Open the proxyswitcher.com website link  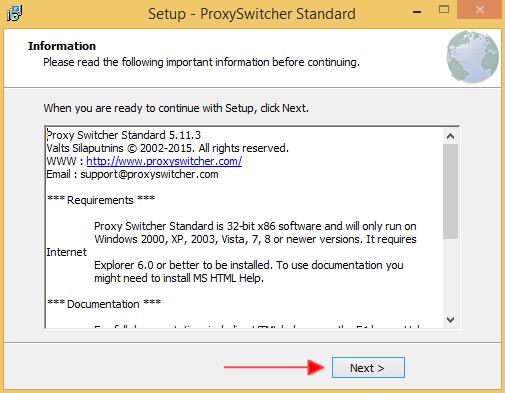tap(164, 161)
